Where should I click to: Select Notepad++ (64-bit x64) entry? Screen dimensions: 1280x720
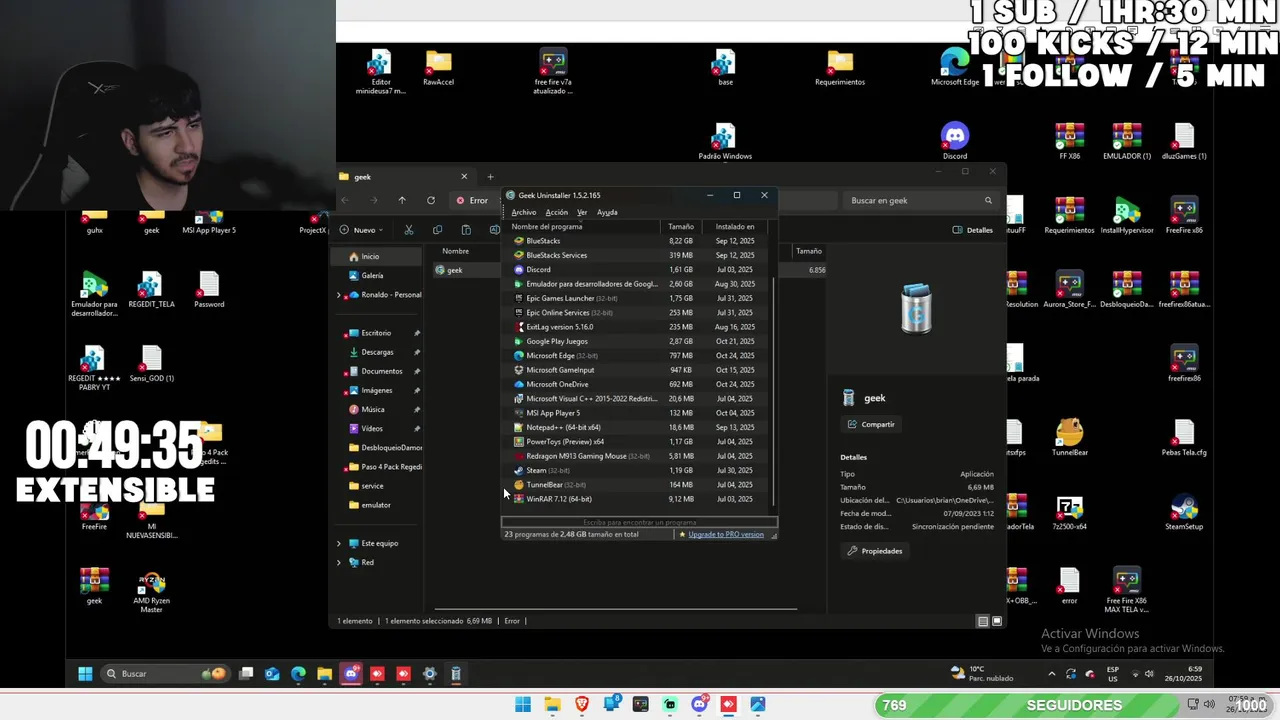(x=637, y=427)
